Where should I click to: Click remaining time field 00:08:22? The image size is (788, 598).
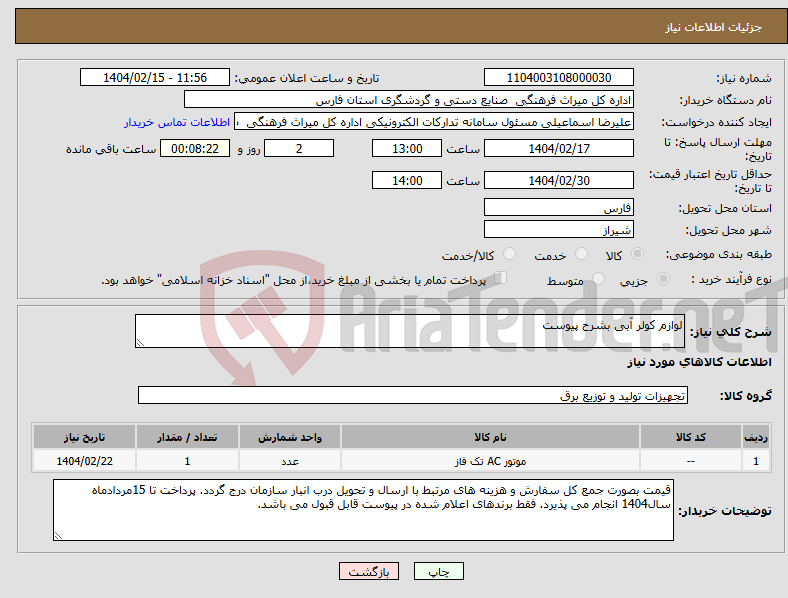(x=195, y=148)
